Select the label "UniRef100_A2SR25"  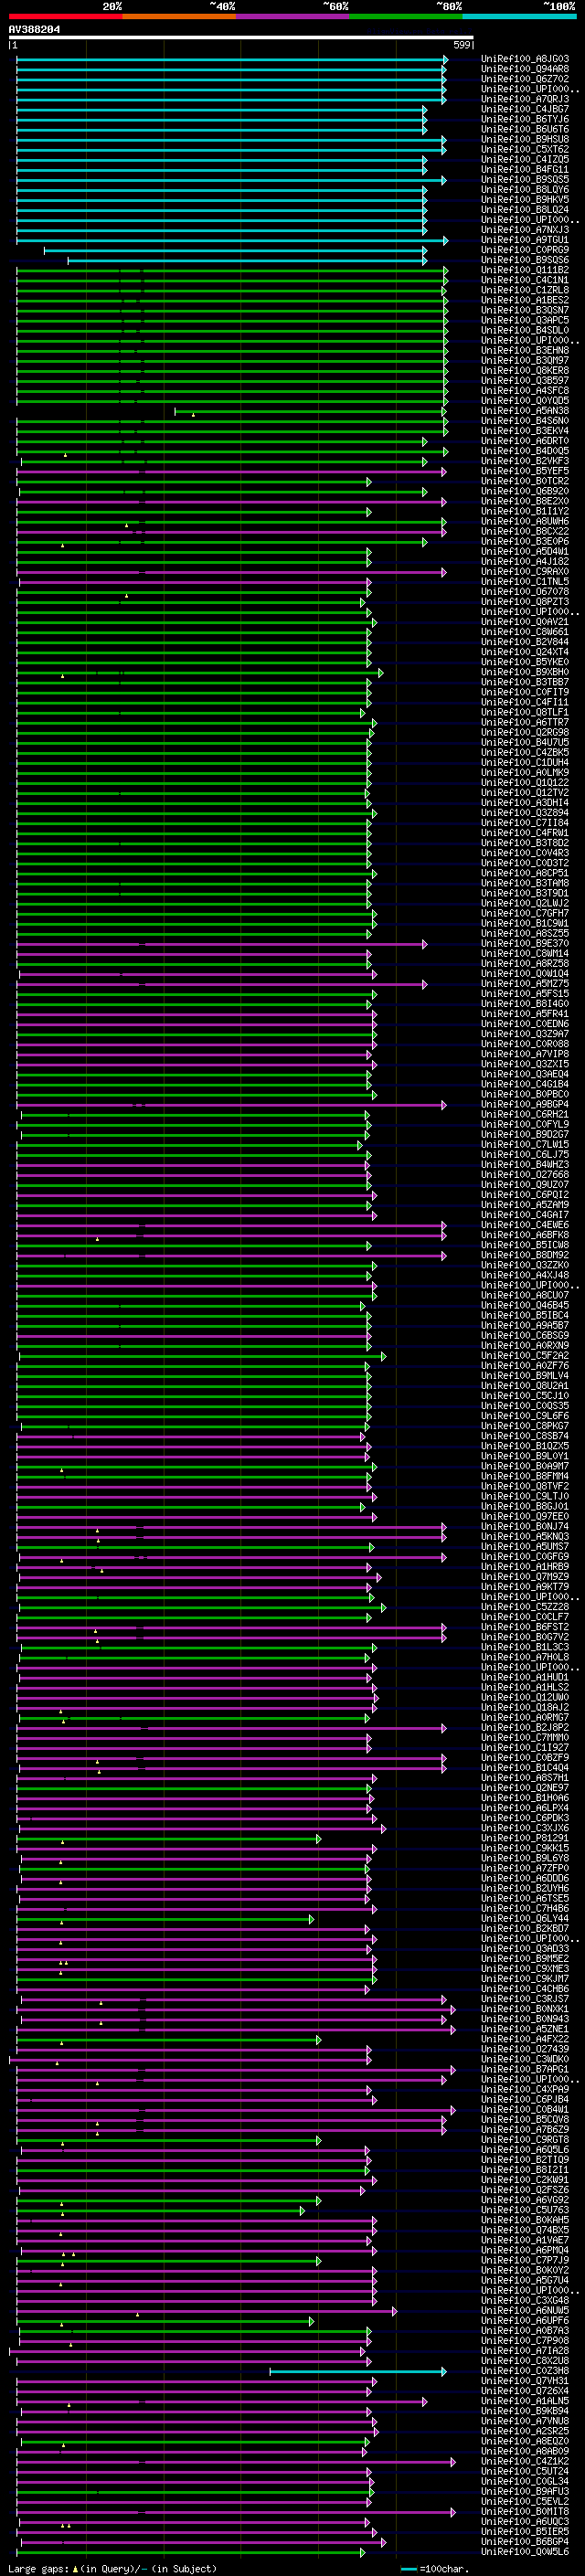[x=525, y=2431]
